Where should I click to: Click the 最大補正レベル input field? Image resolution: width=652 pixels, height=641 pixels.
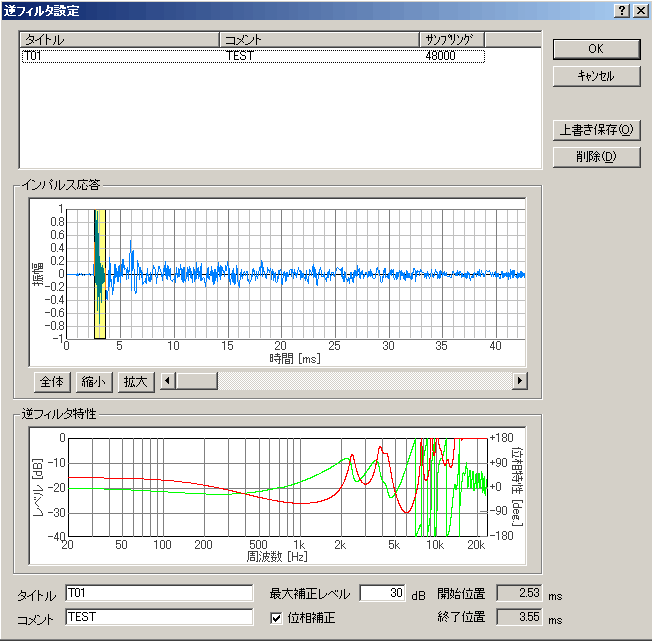tap(383, 593)
